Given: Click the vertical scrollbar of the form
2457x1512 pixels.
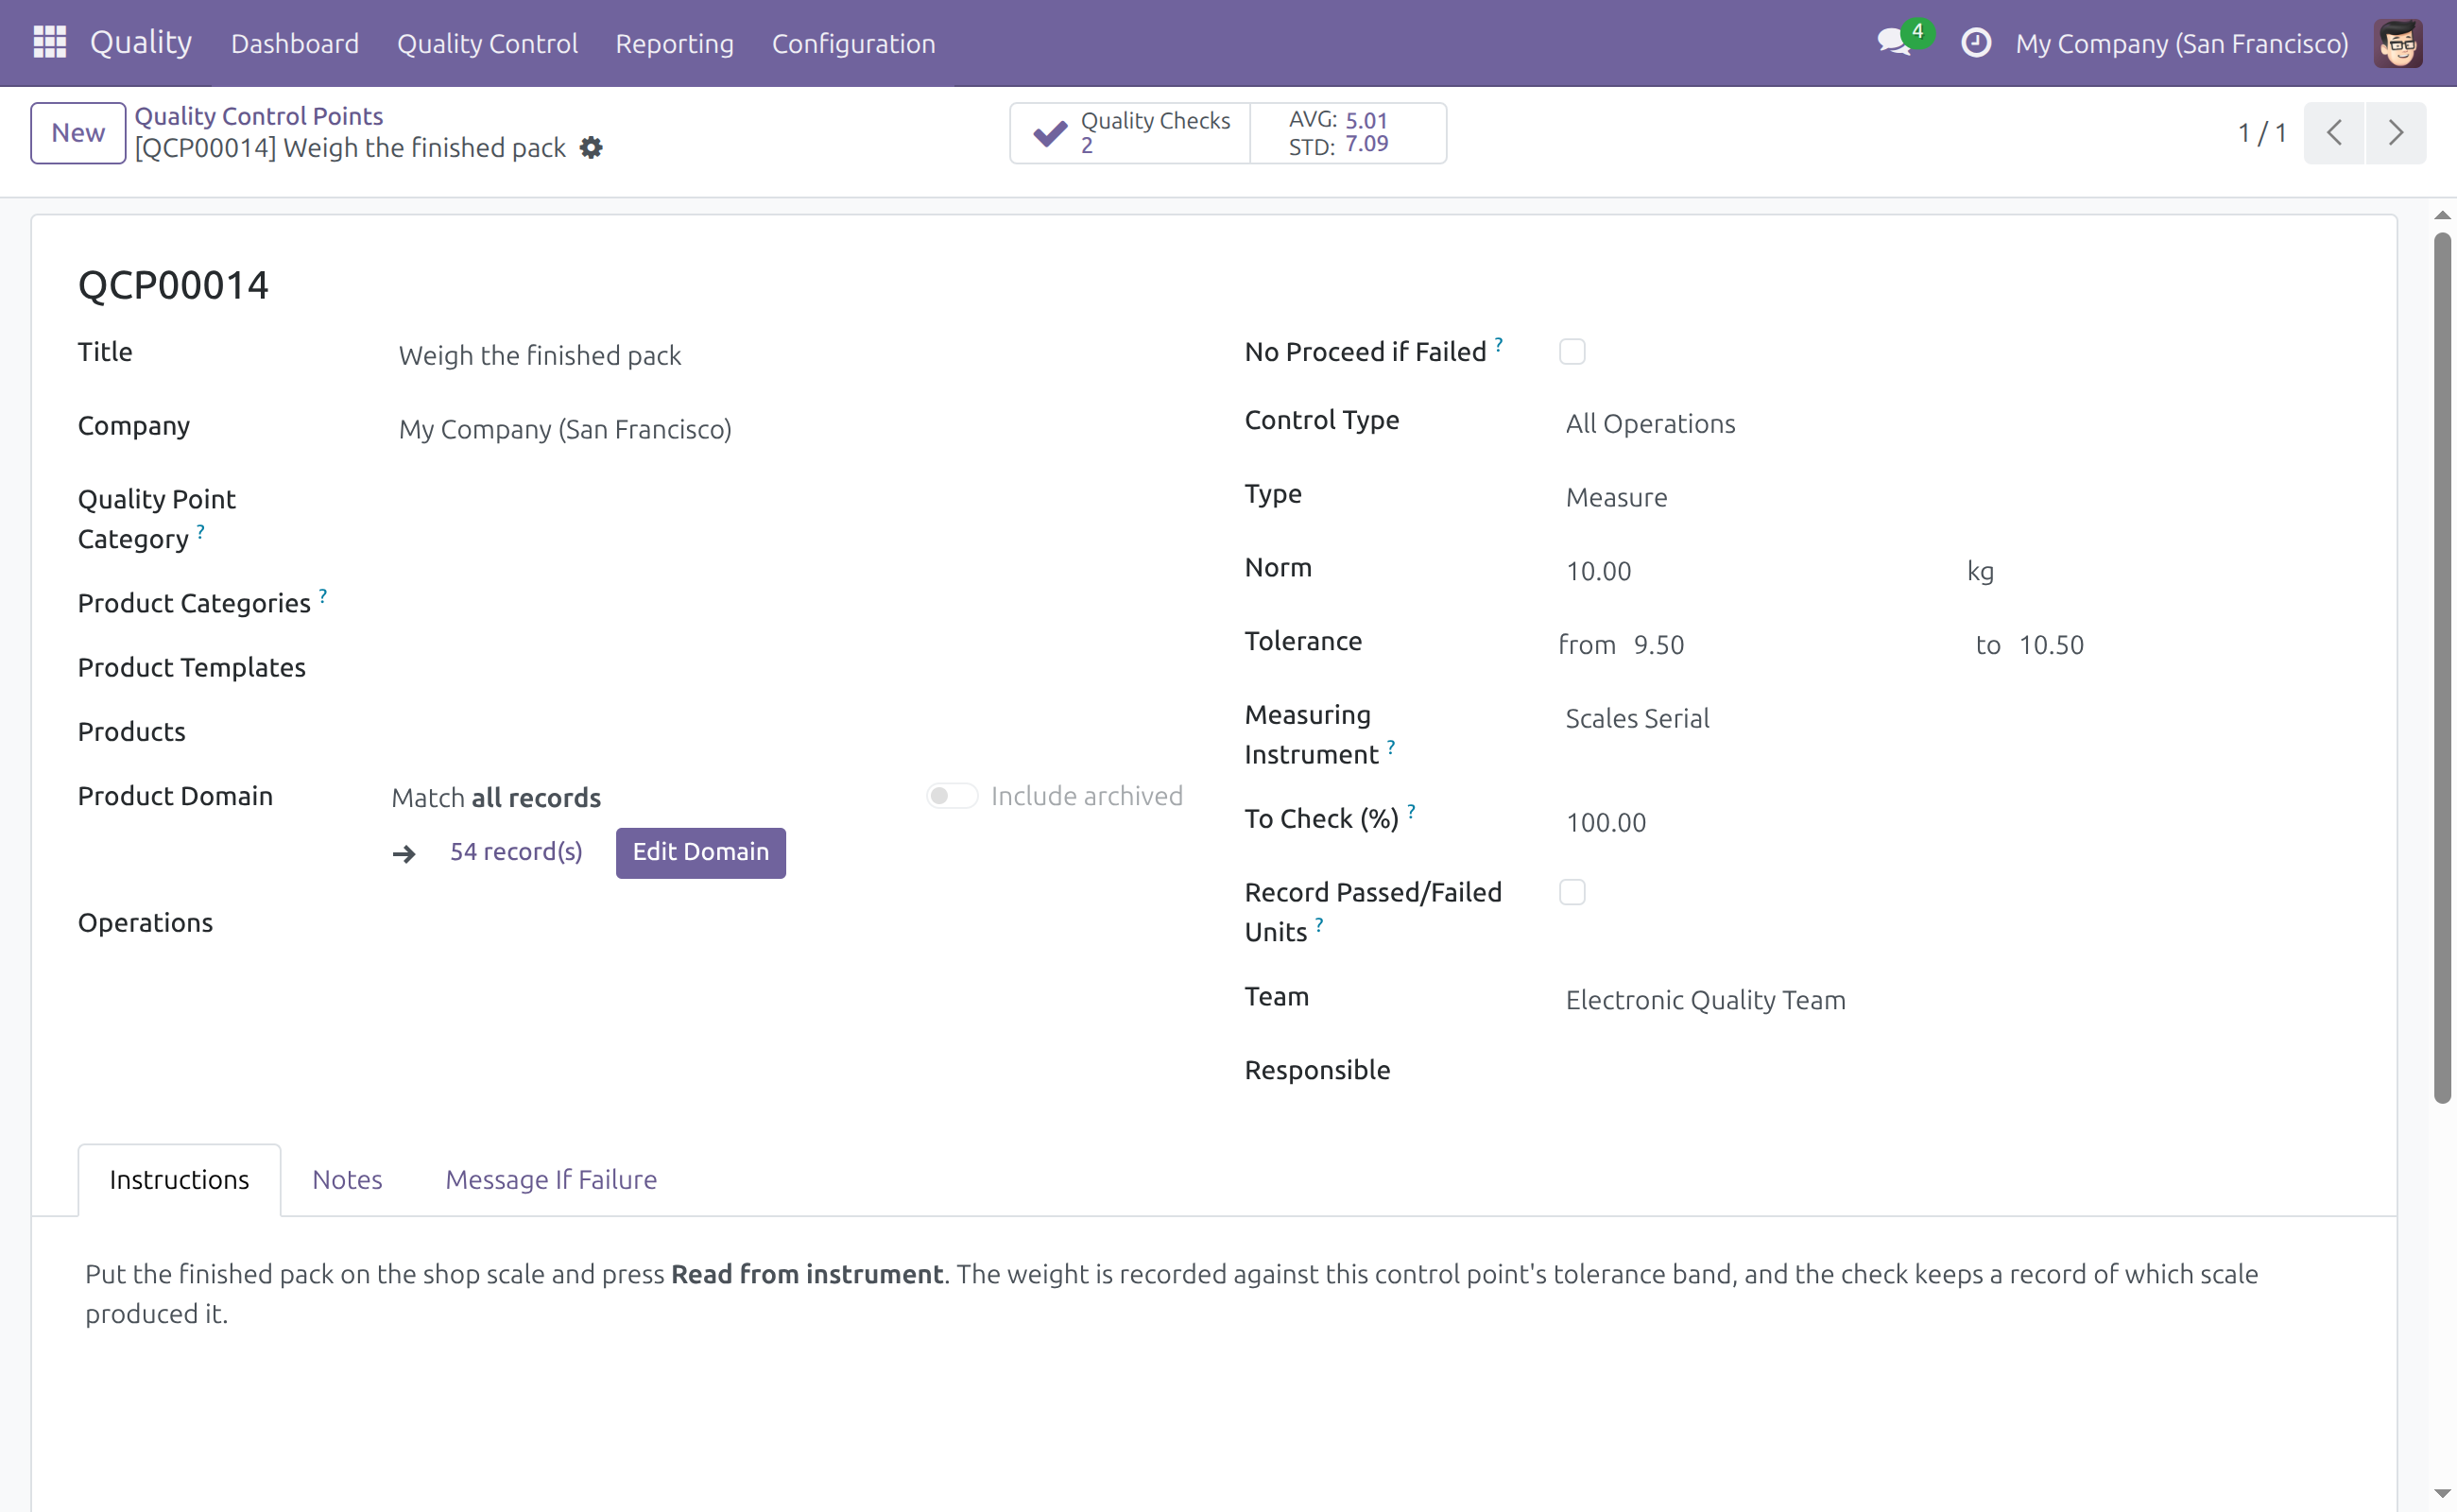Looking at the screenshot, I should 2443,668.
